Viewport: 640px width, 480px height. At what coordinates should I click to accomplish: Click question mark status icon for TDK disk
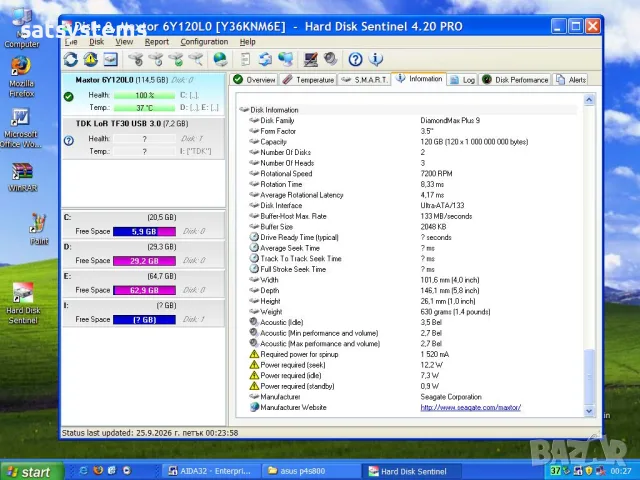point(69,140)
